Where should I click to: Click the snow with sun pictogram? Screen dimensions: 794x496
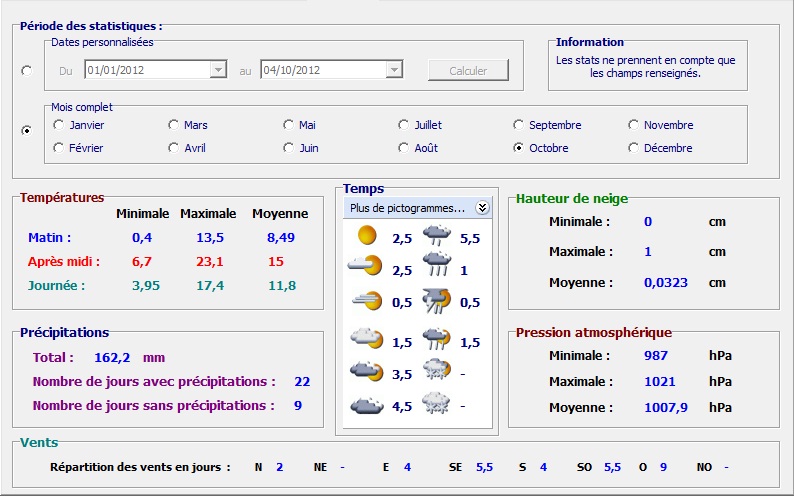tap(436, 369)
